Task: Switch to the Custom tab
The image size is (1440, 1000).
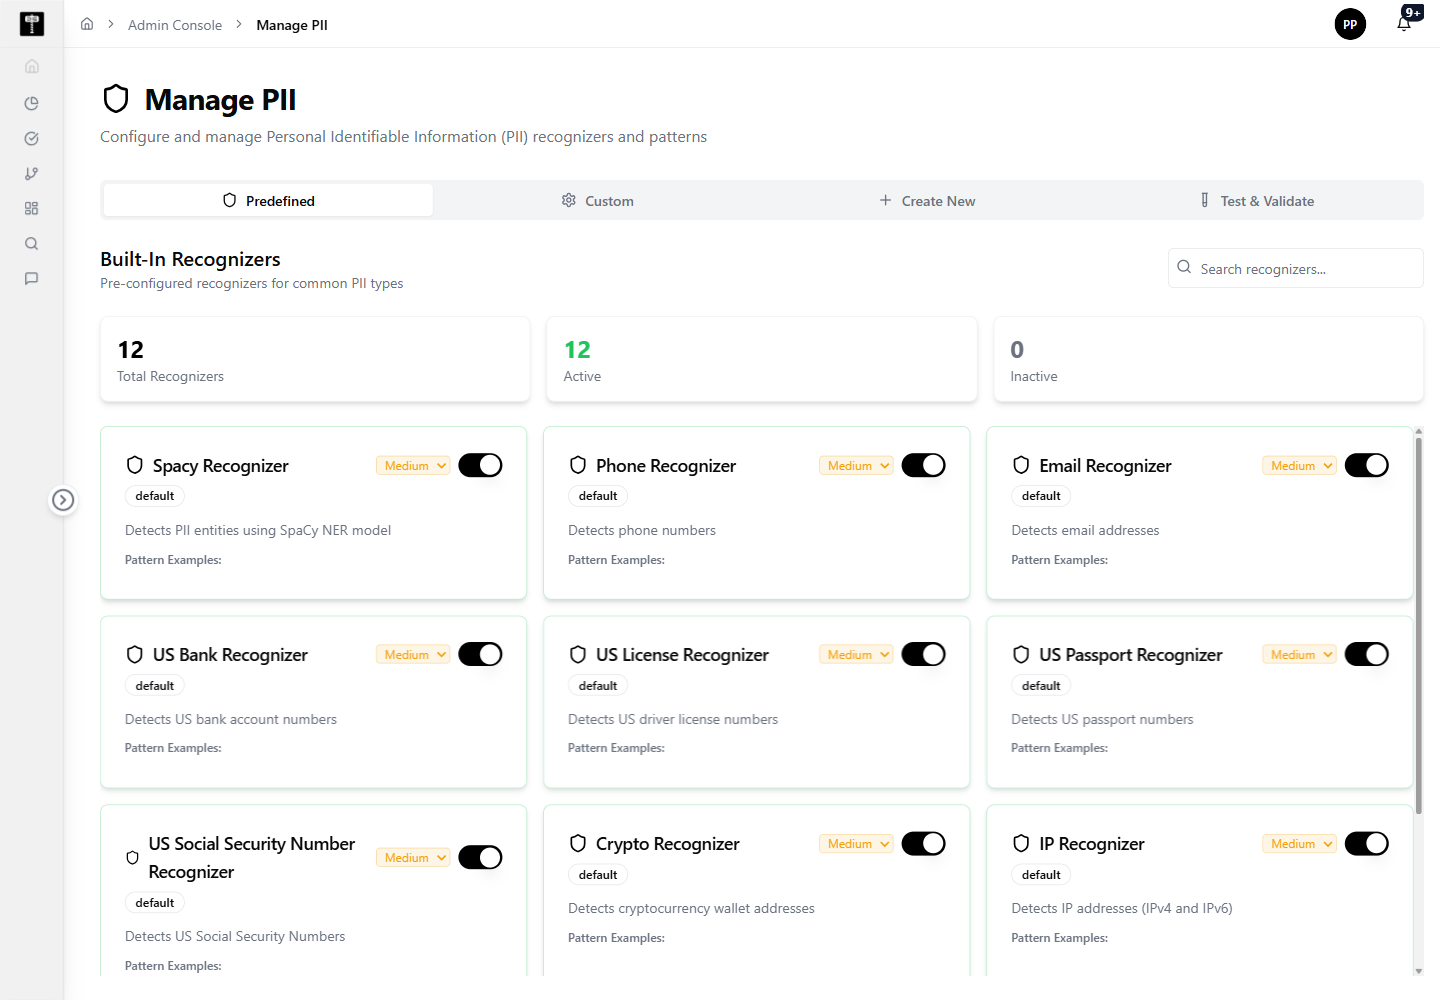Action: point(598,200)
